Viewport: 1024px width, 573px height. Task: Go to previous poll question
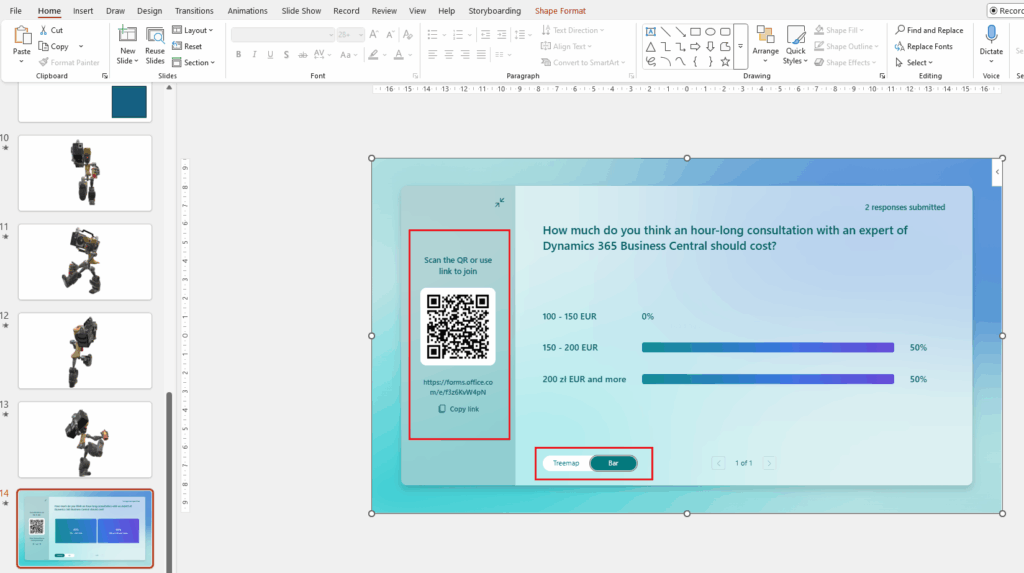click(718, 463)
